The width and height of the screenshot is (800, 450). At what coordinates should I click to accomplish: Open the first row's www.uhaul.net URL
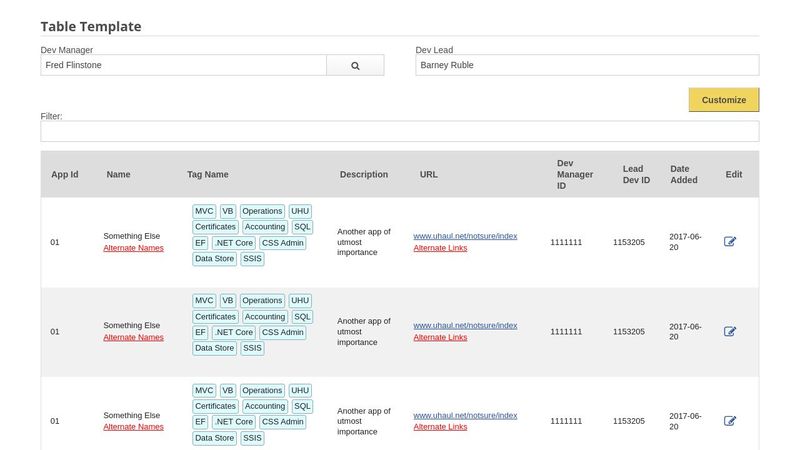point(465,236)
